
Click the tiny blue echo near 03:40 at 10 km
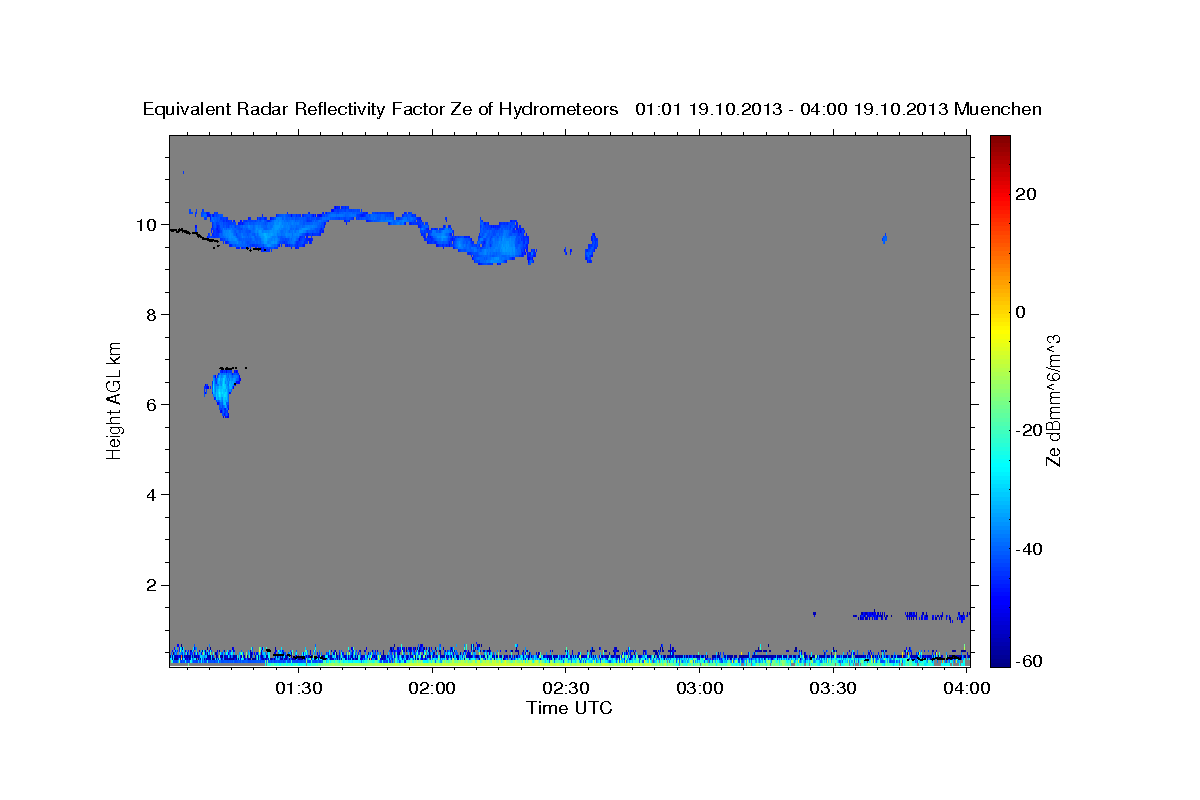[885, 238]
